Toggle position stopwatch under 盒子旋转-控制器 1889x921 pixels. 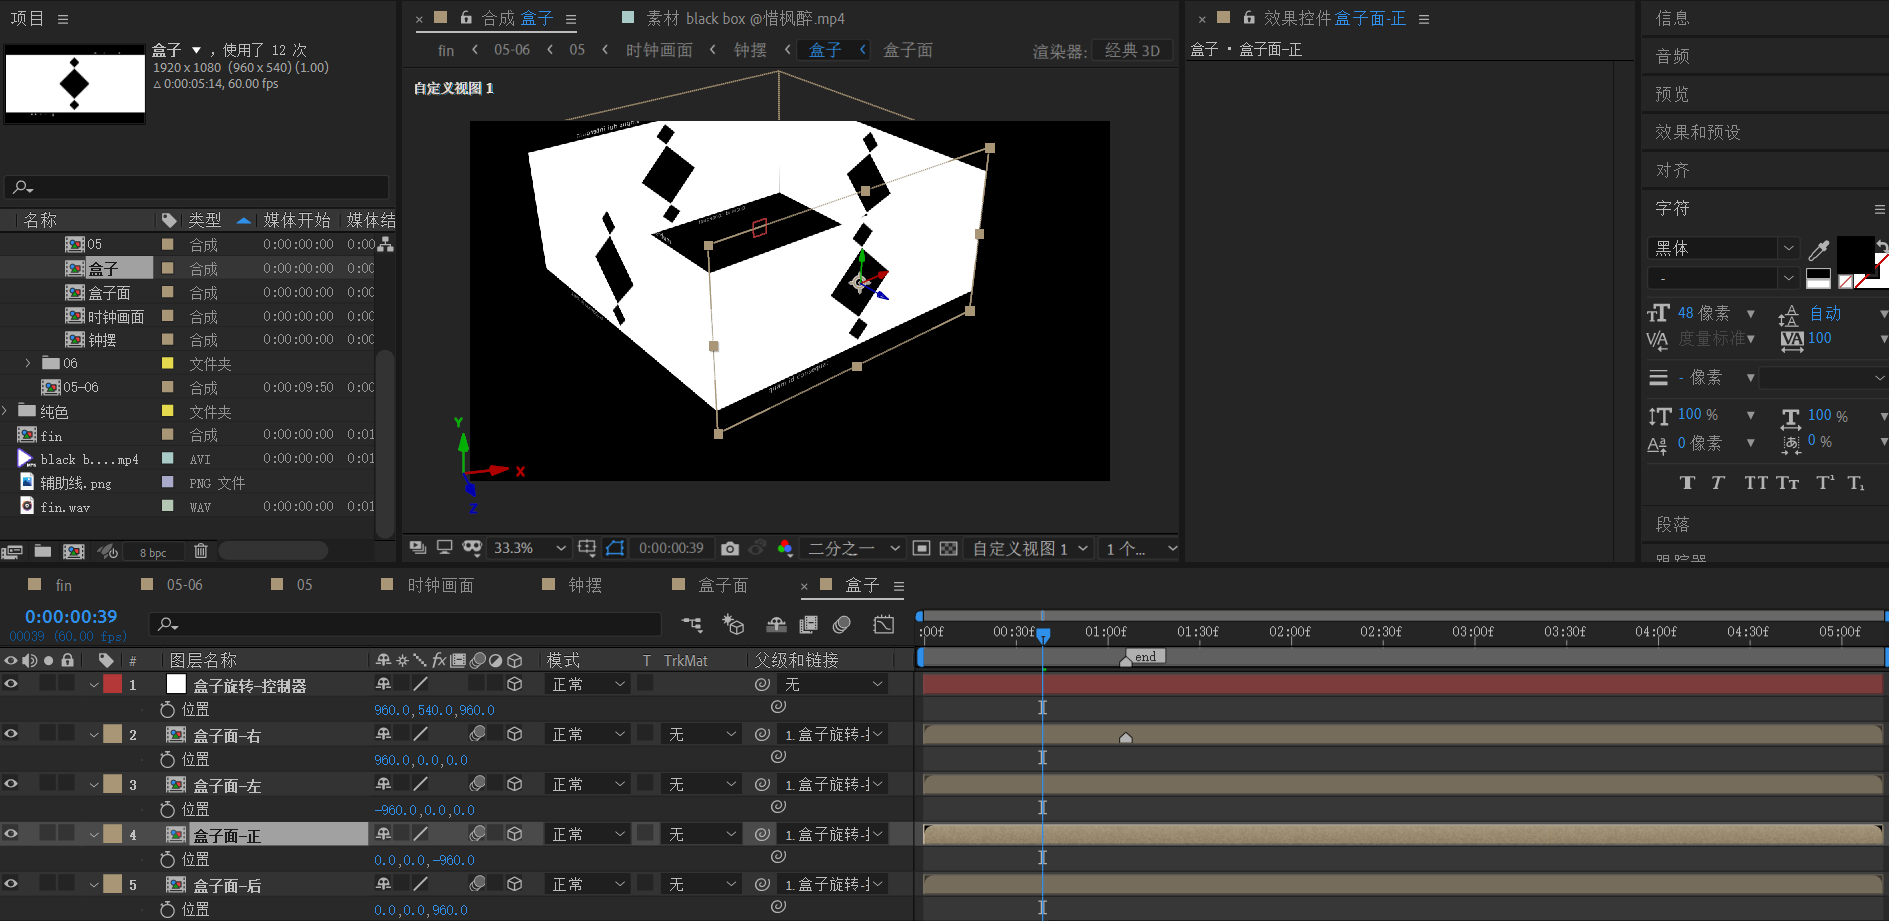click(168, 709)
